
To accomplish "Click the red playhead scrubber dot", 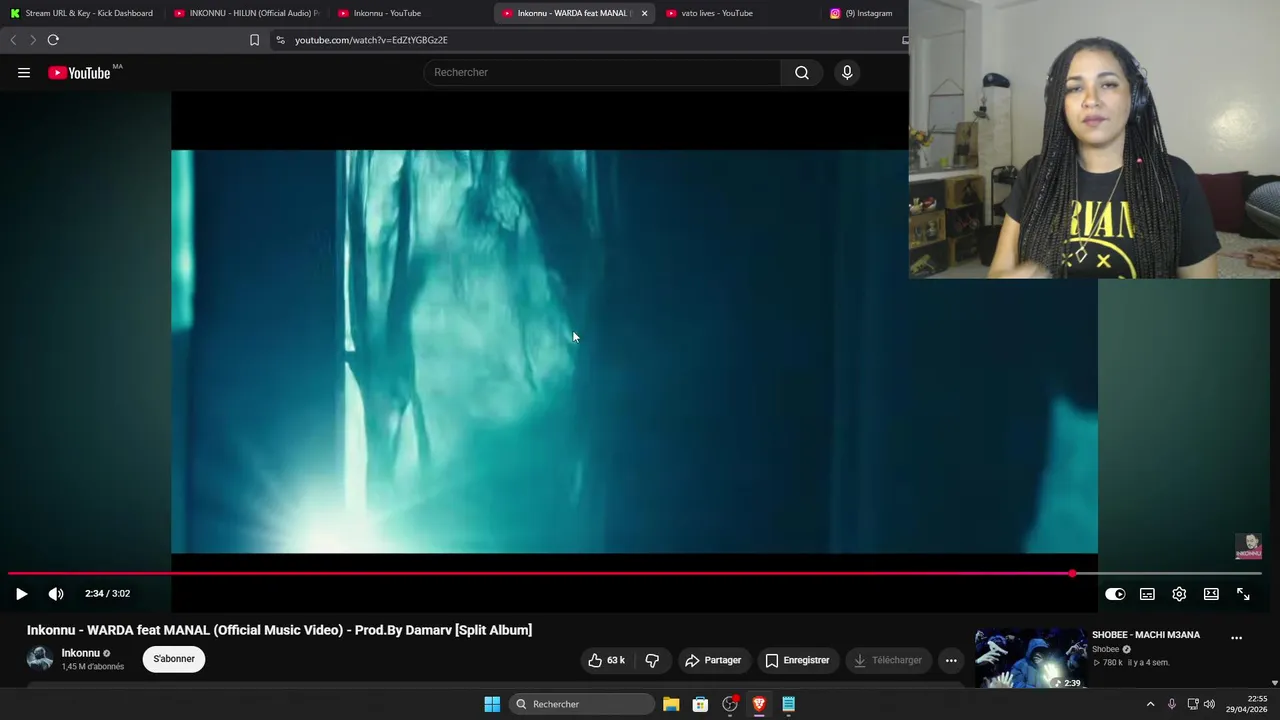I will point(1072,574).
